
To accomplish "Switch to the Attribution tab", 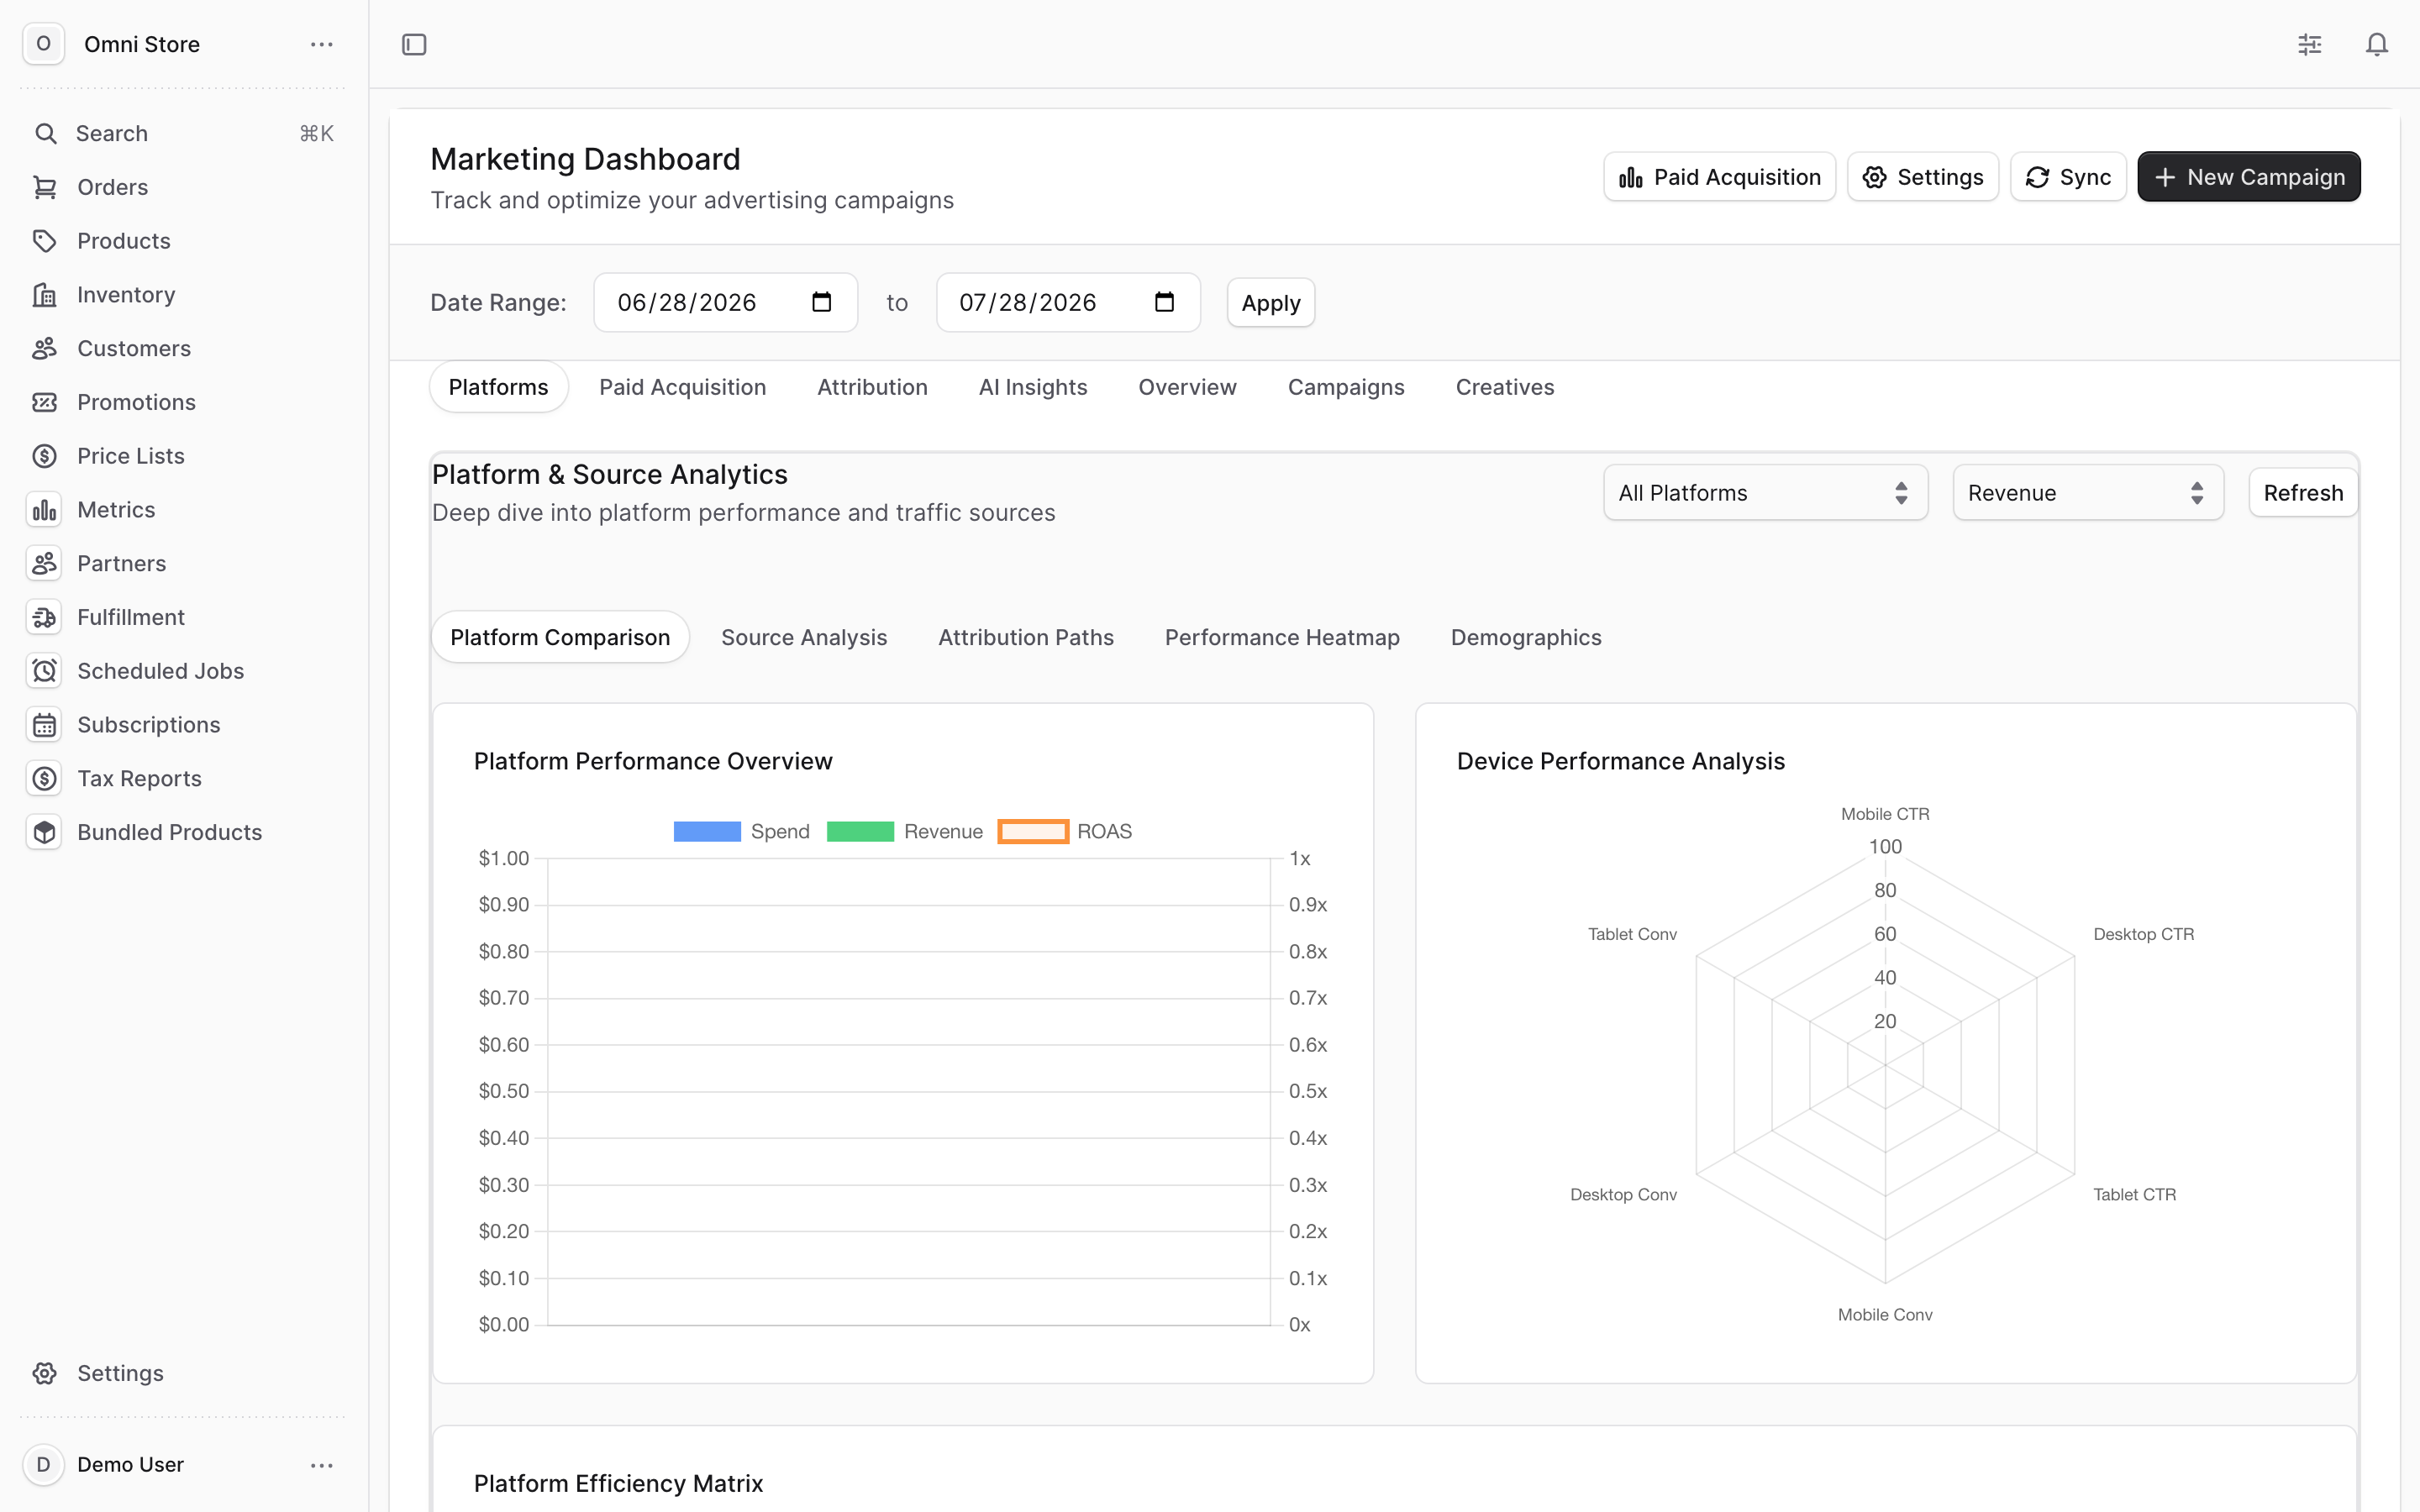I will (873, 387).
